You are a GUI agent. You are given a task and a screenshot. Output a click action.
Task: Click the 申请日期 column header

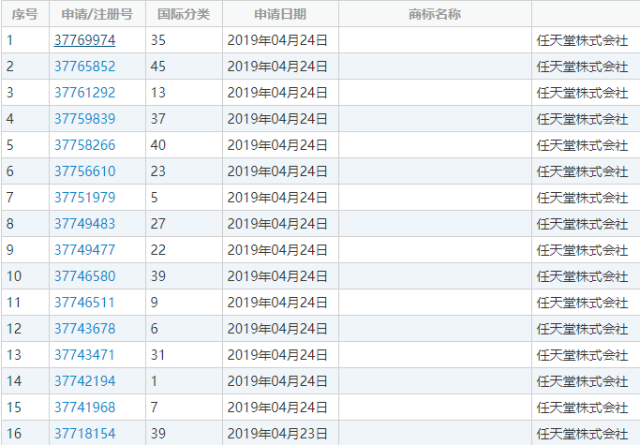[x=280, y=14]
